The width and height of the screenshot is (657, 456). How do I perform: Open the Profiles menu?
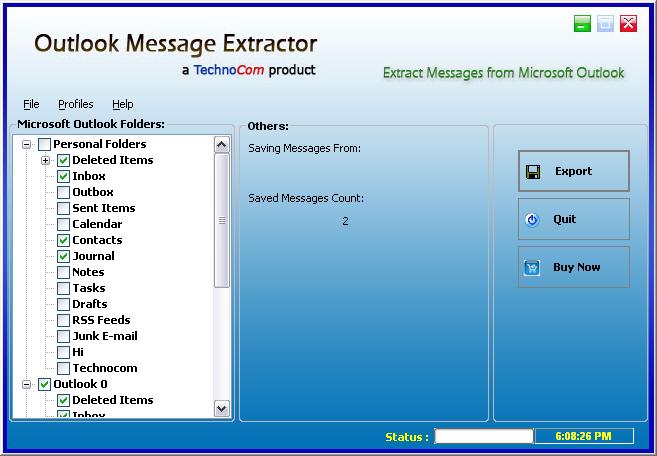(x=76, y=104)
